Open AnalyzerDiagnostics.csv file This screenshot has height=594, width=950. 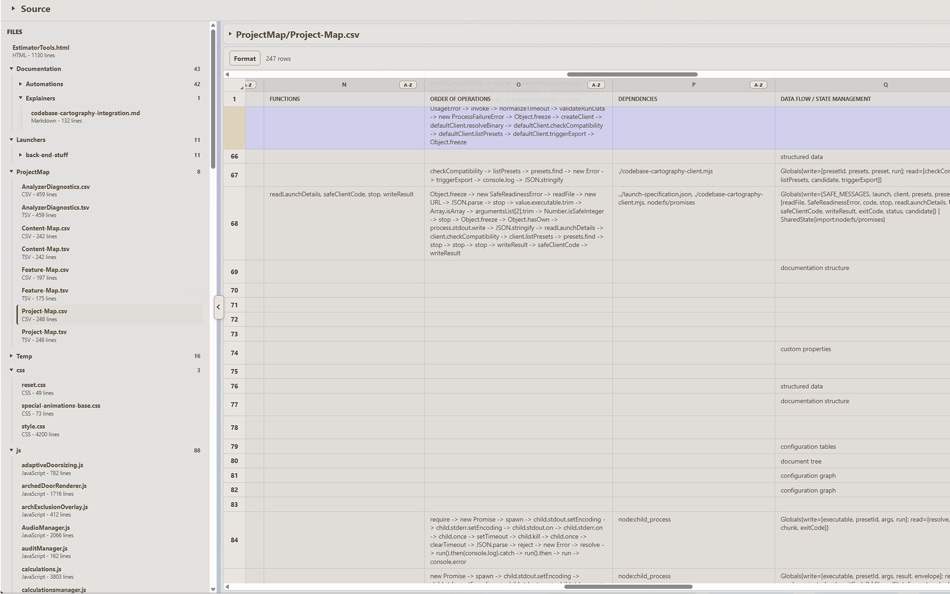[x=56, y=190]
